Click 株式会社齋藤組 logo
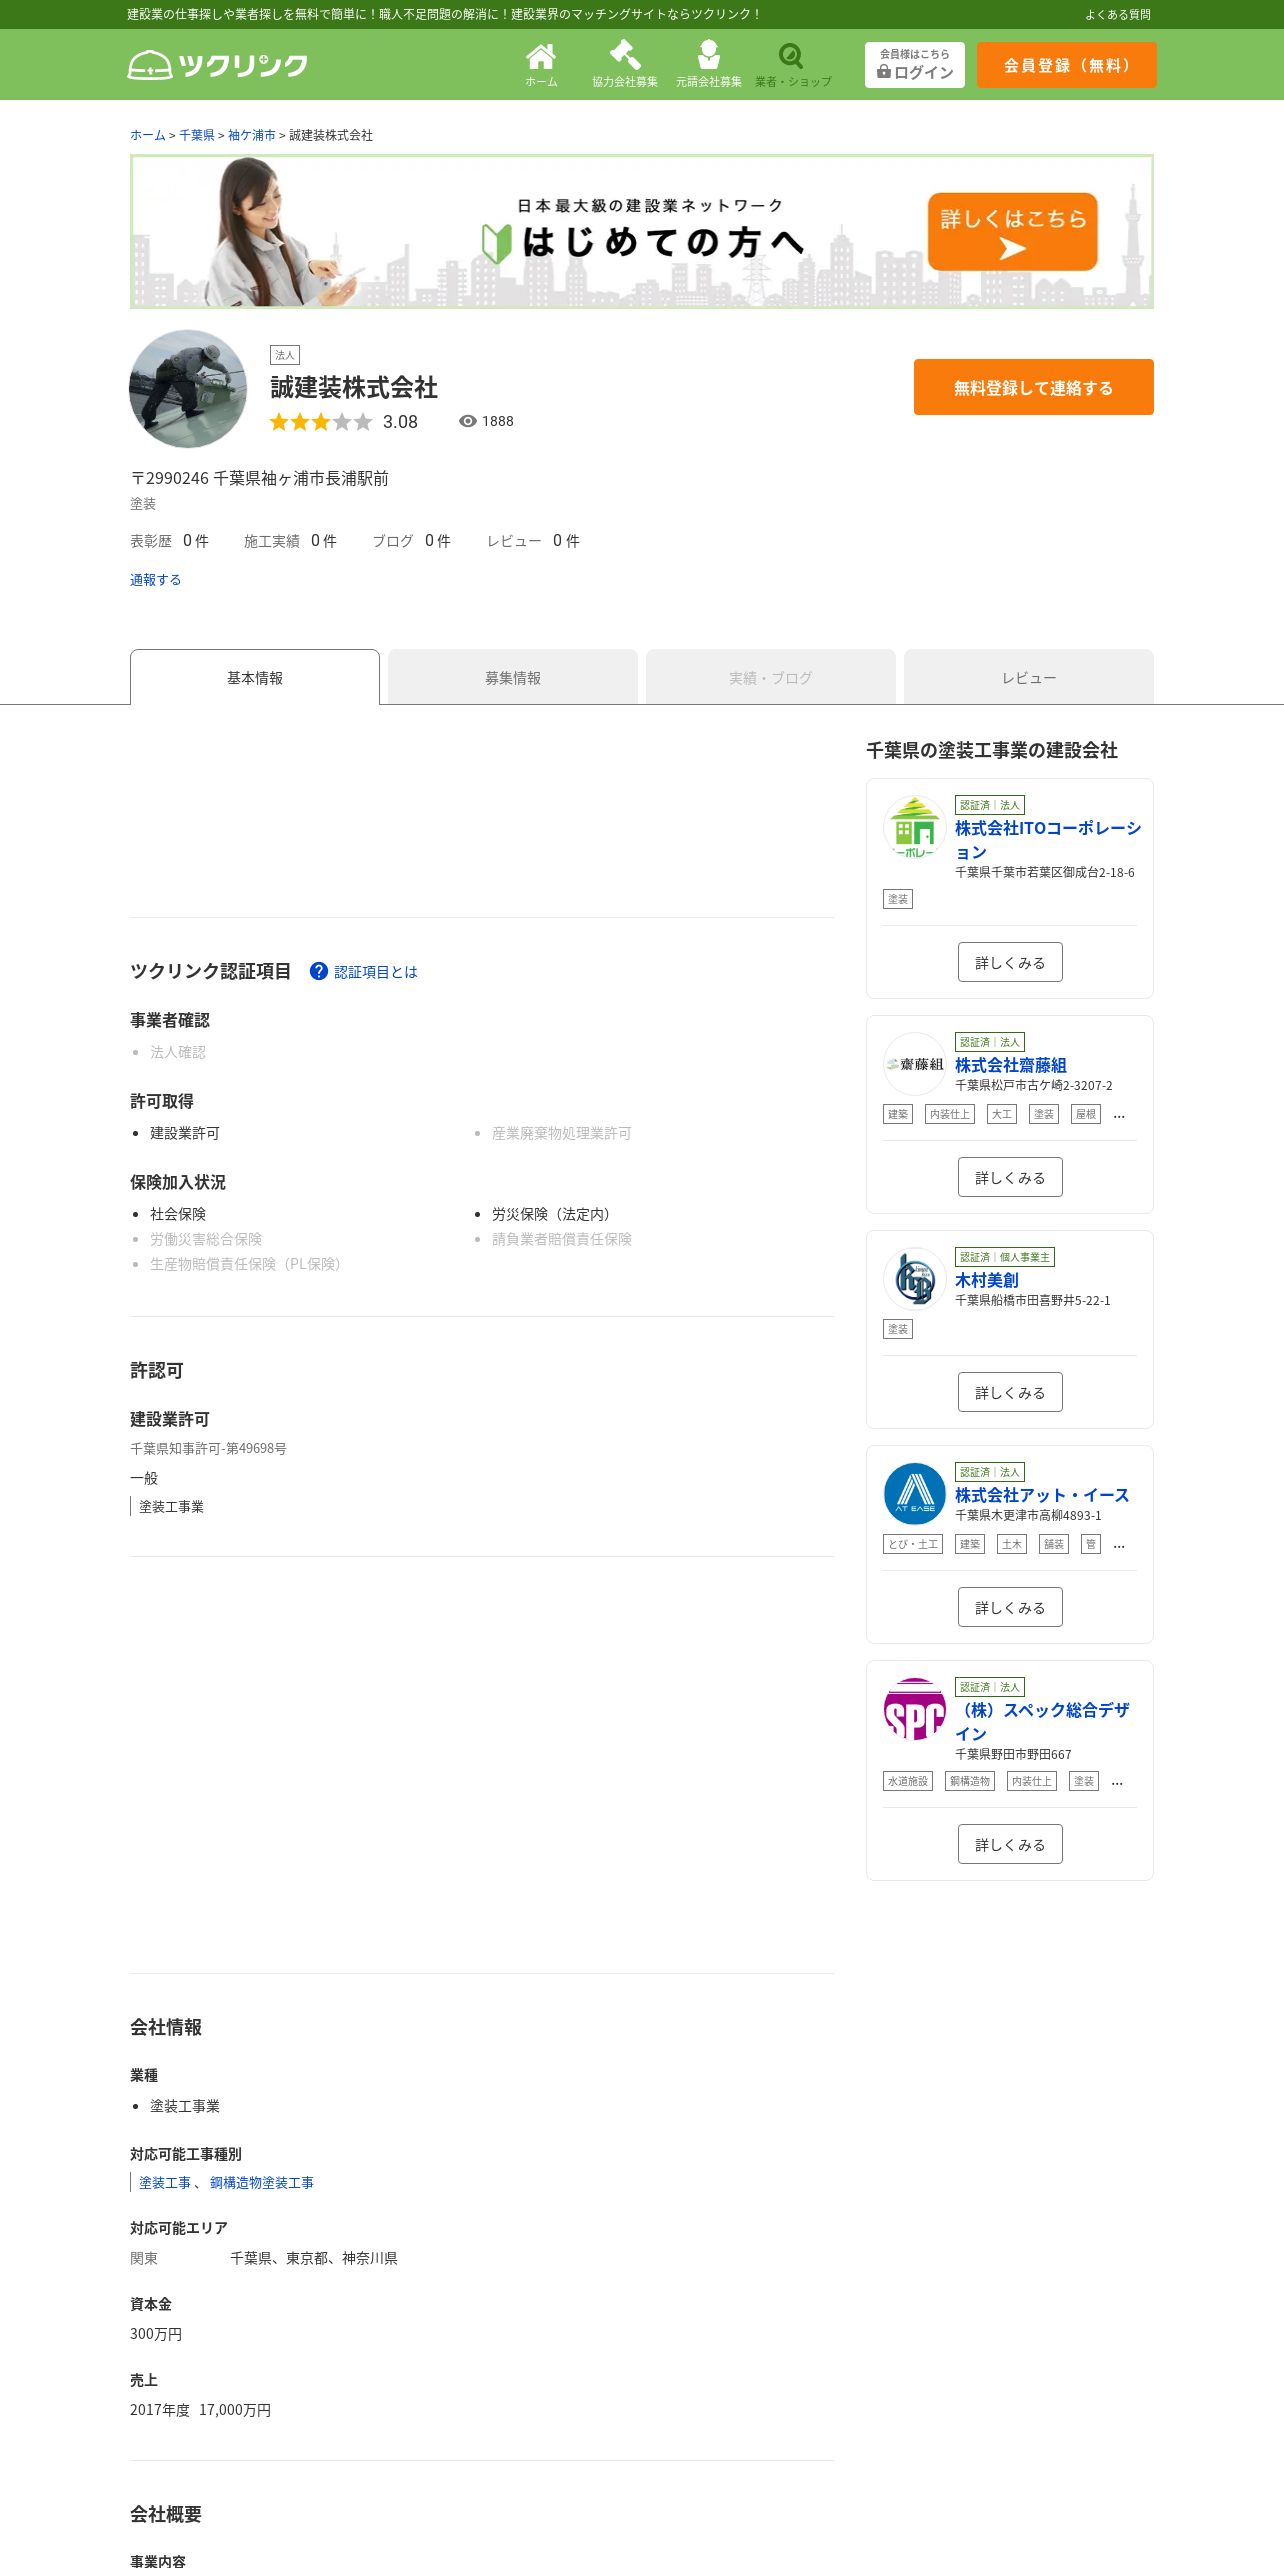 pos(915,1064)
